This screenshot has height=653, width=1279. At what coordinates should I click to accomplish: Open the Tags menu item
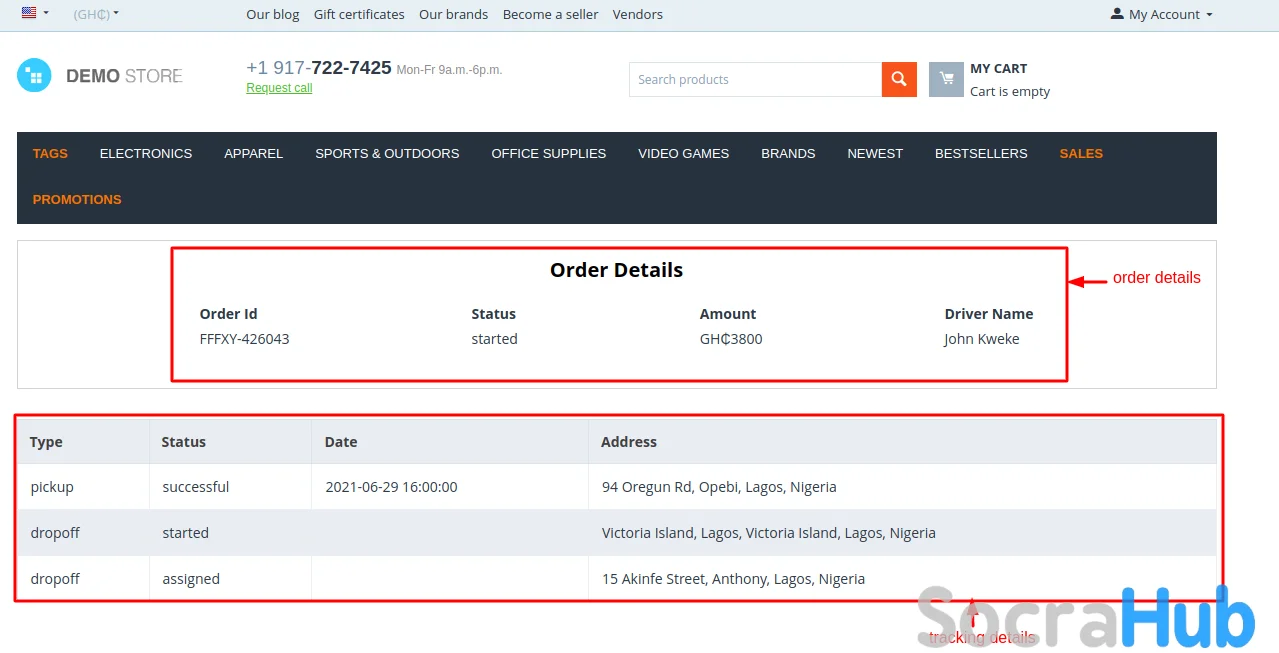coord(50,153)
